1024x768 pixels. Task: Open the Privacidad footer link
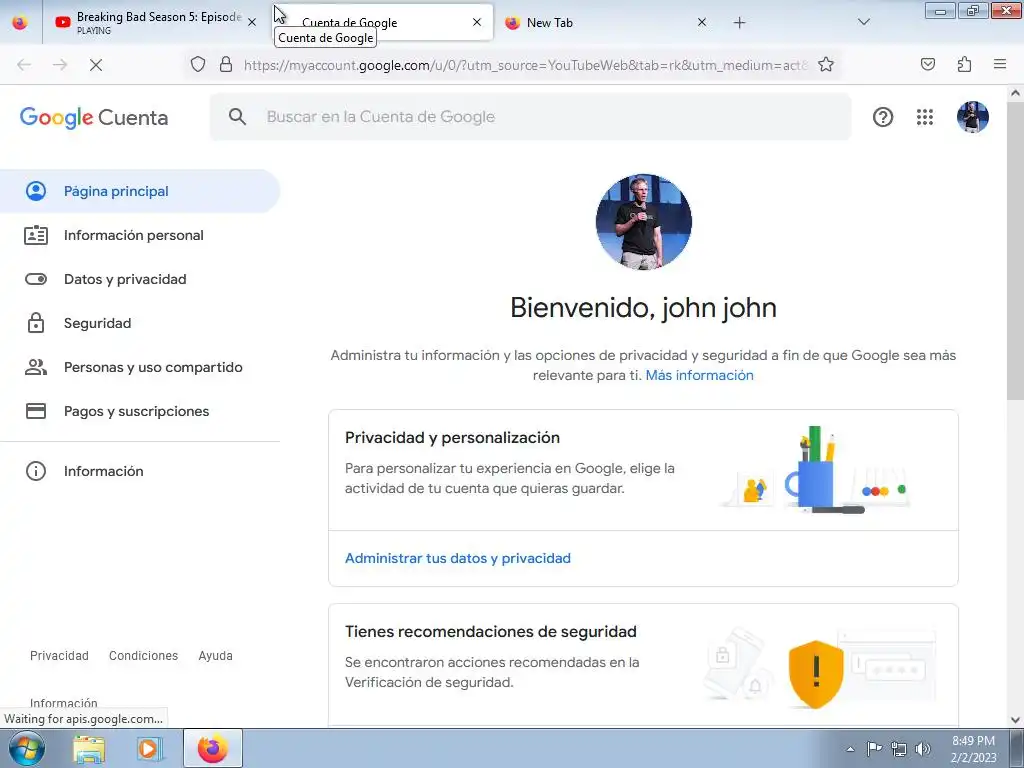[59, 656]
